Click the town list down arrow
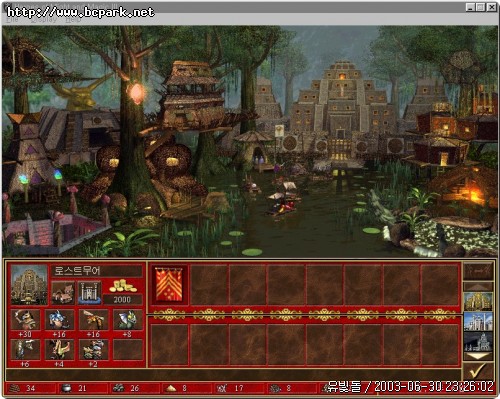The image size is (500, 399). coord(478,356)
